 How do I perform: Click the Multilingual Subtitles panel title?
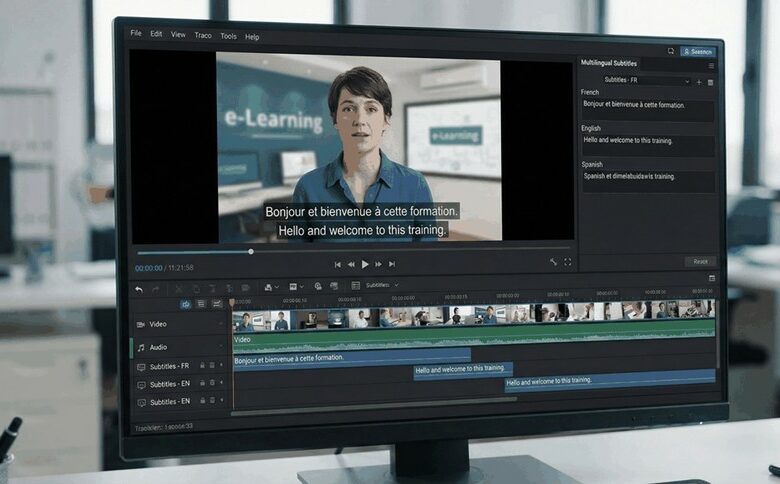click(x=609, y=63)
